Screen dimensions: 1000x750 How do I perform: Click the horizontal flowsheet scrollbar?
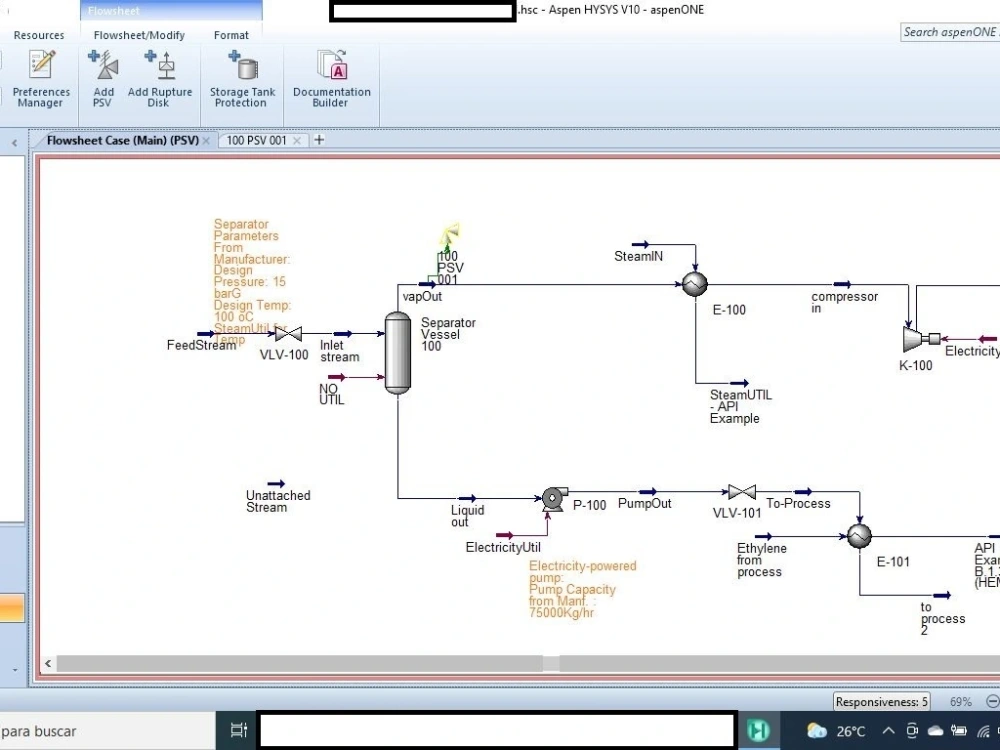[300, 663]
